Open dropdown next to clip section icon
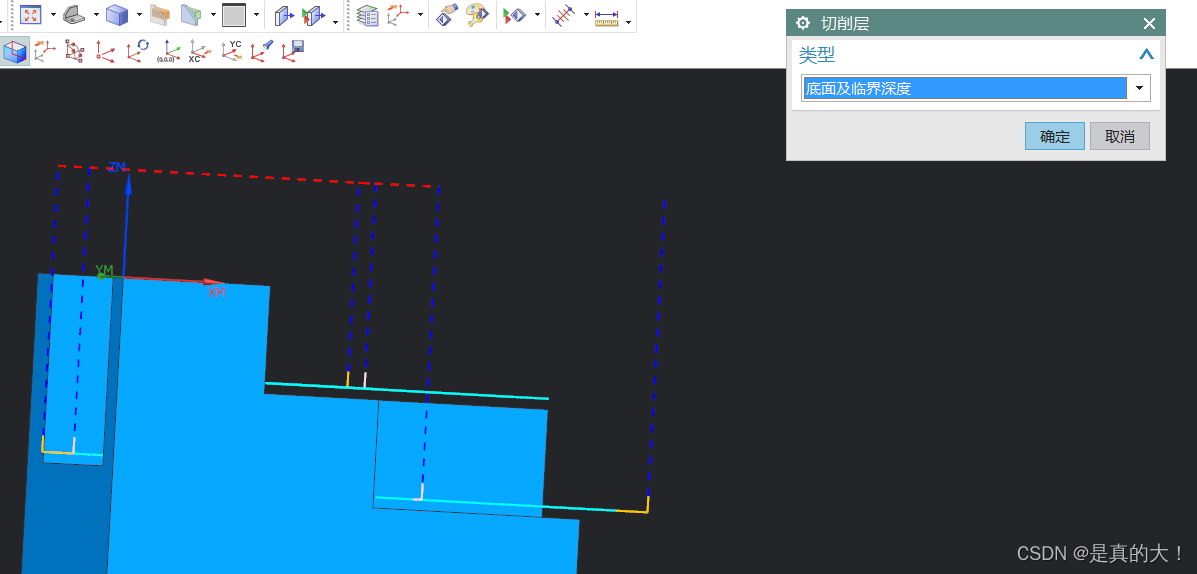This screenshot has width=1197, height=574. coord(213,15)
